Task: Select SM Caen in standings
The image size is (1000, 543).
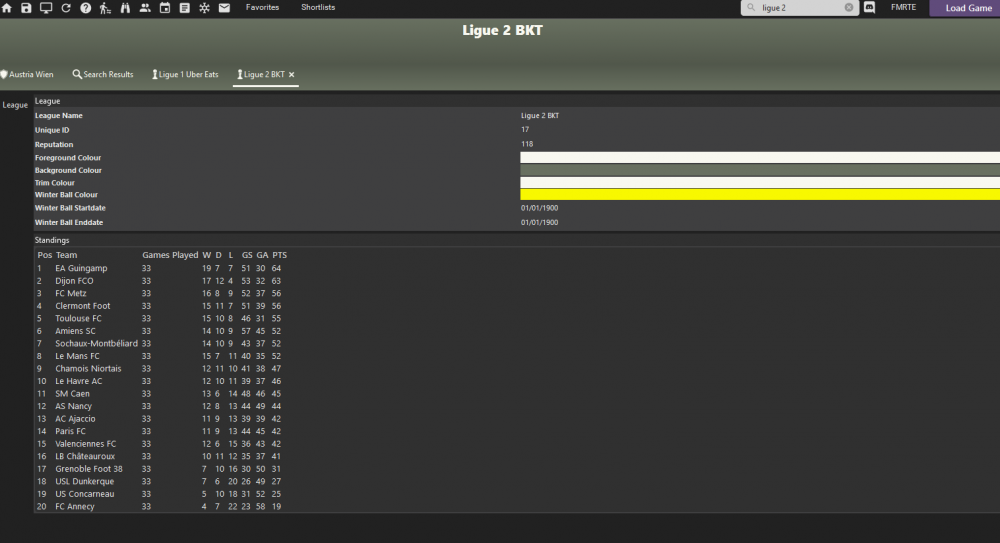Action: pos(72,394)
